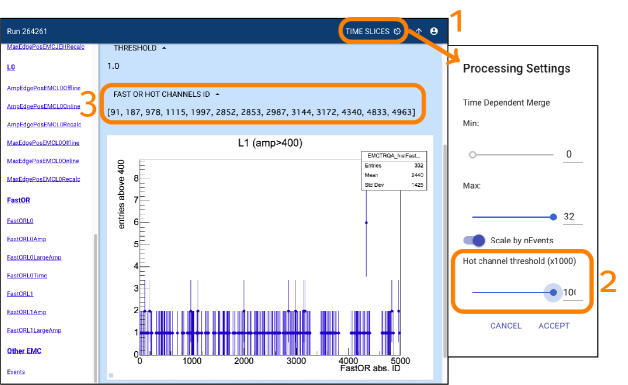The height and width of the screenshot is (385, 628).
Task: Collapse the THRESHOLD section arrow
Action: coord(164,48)
